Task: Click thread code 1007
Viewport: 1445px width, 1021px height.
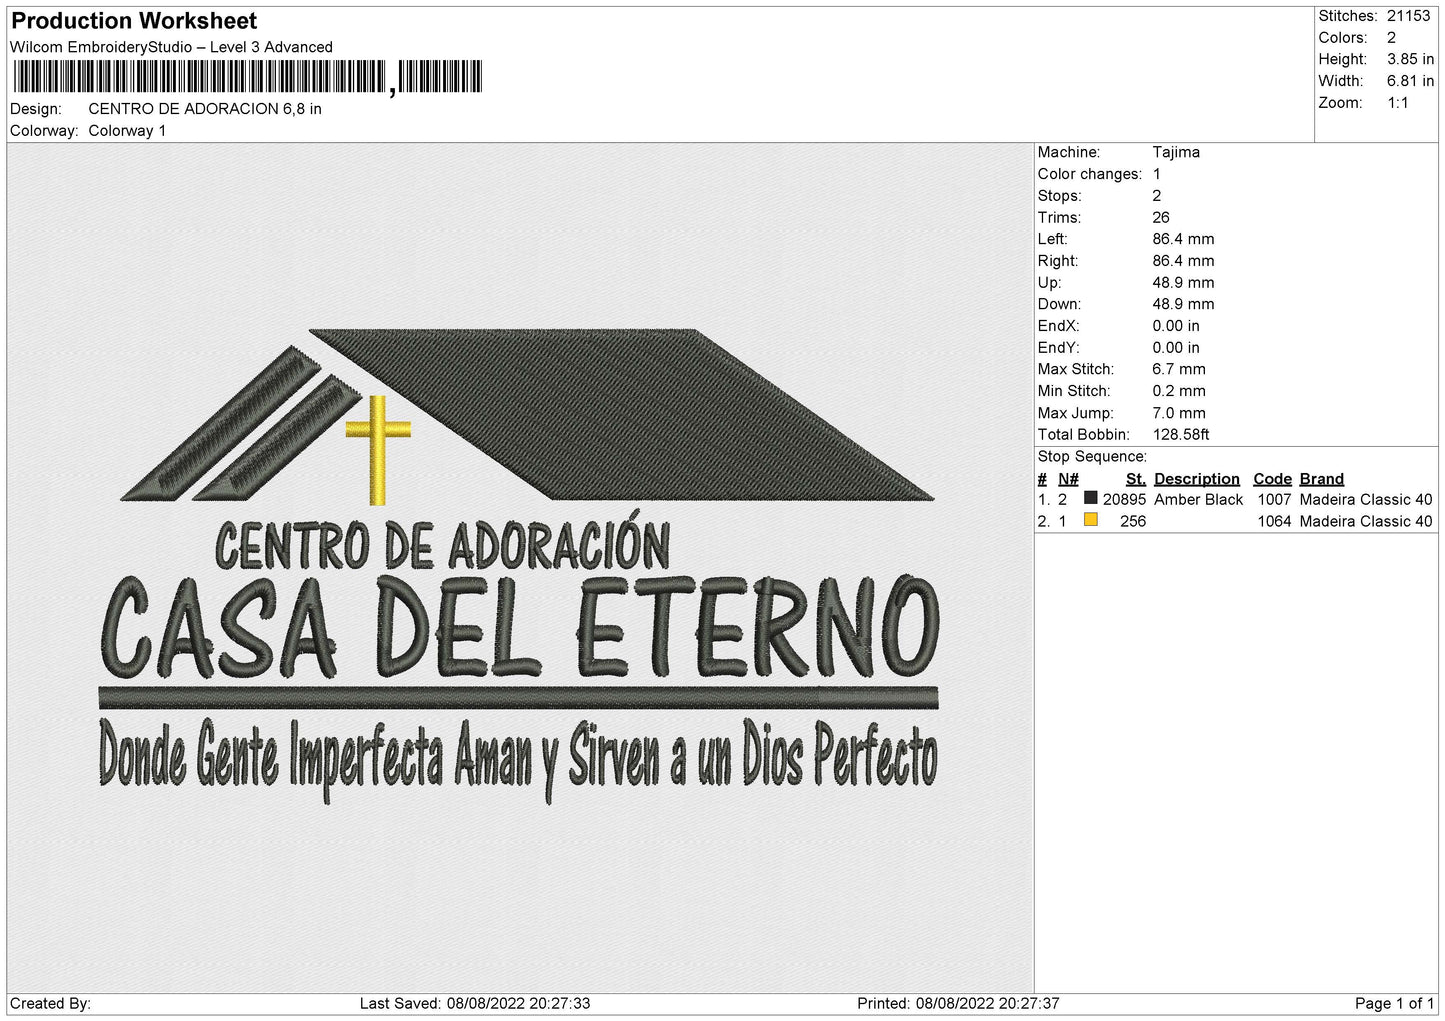Action: pyautogui.click(x=1274, y=499)
